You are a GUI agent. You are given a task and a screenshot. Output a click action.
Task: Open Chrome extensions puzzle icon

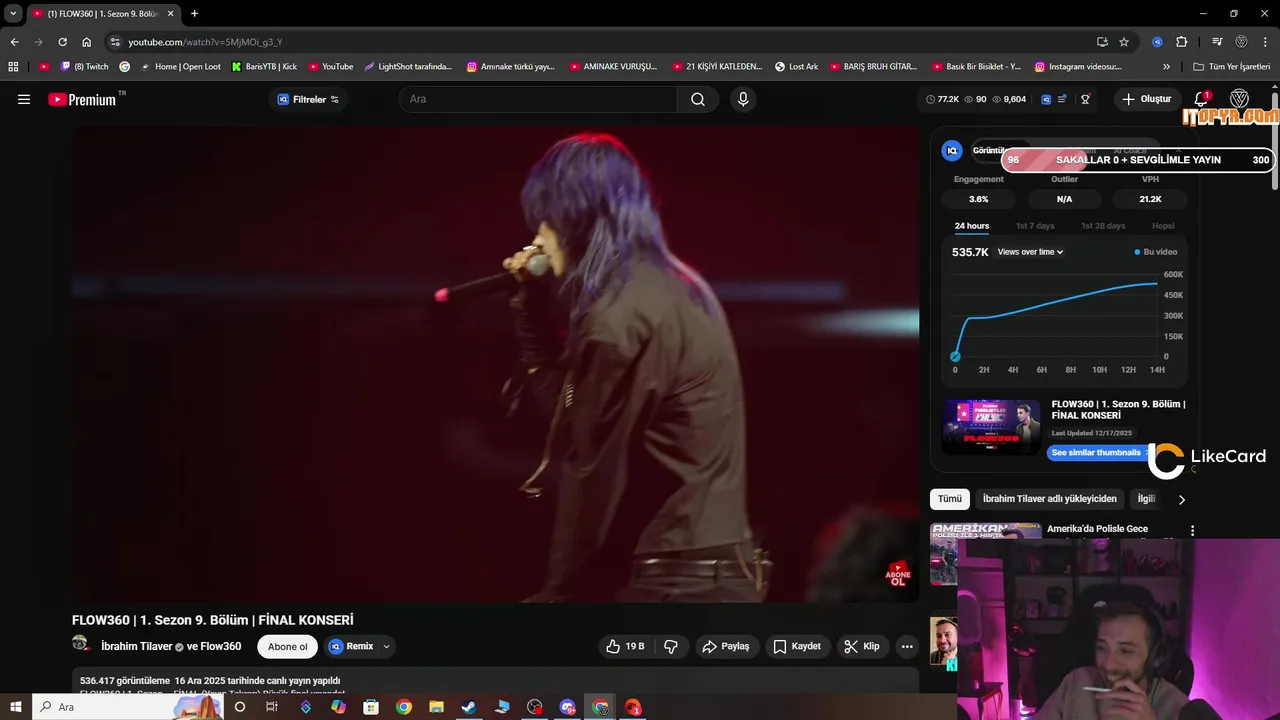click(x=1181, y=42)
